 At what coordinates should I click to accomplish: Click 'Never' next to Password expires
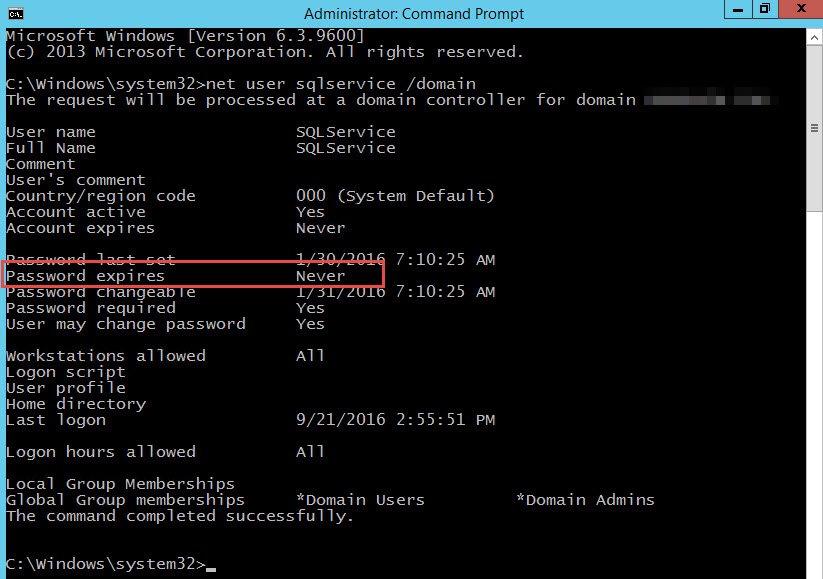(x=321, y=276)
